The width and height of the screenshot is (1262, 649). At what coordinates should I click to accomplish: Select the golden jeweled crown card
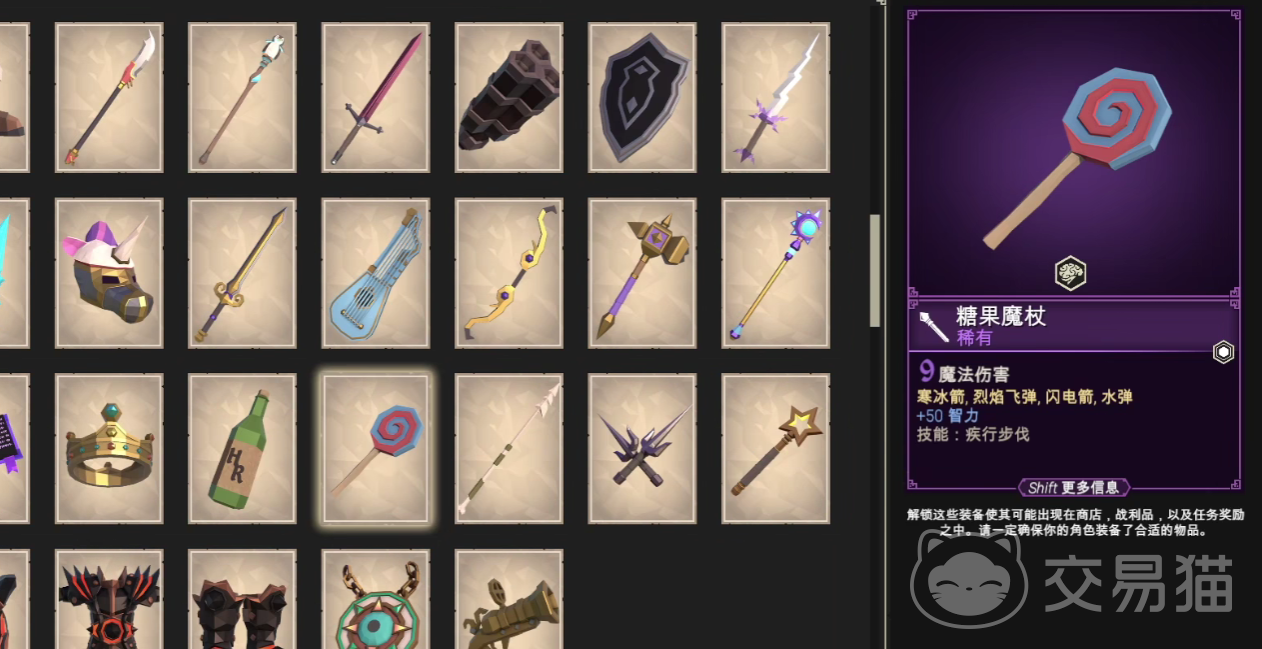pos(109,448)
